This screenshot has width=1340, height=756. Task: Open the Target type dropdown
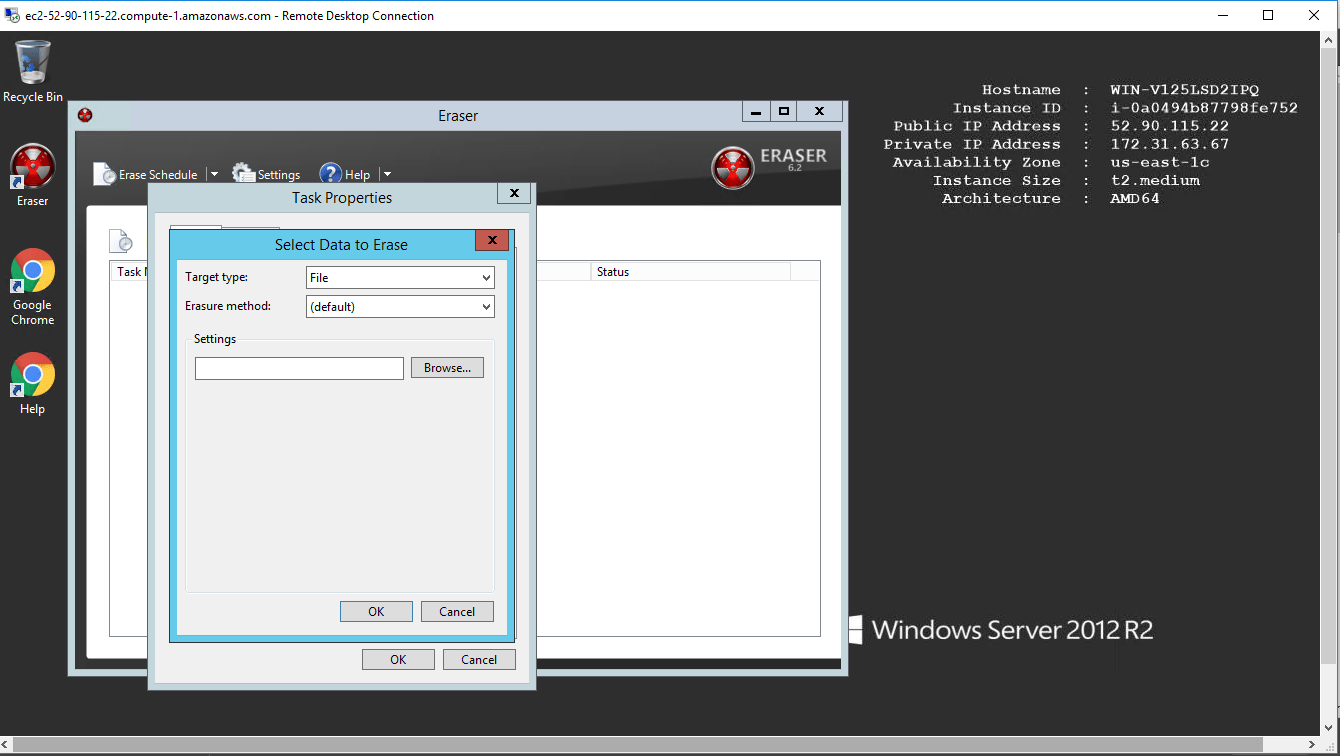(400, 278)
